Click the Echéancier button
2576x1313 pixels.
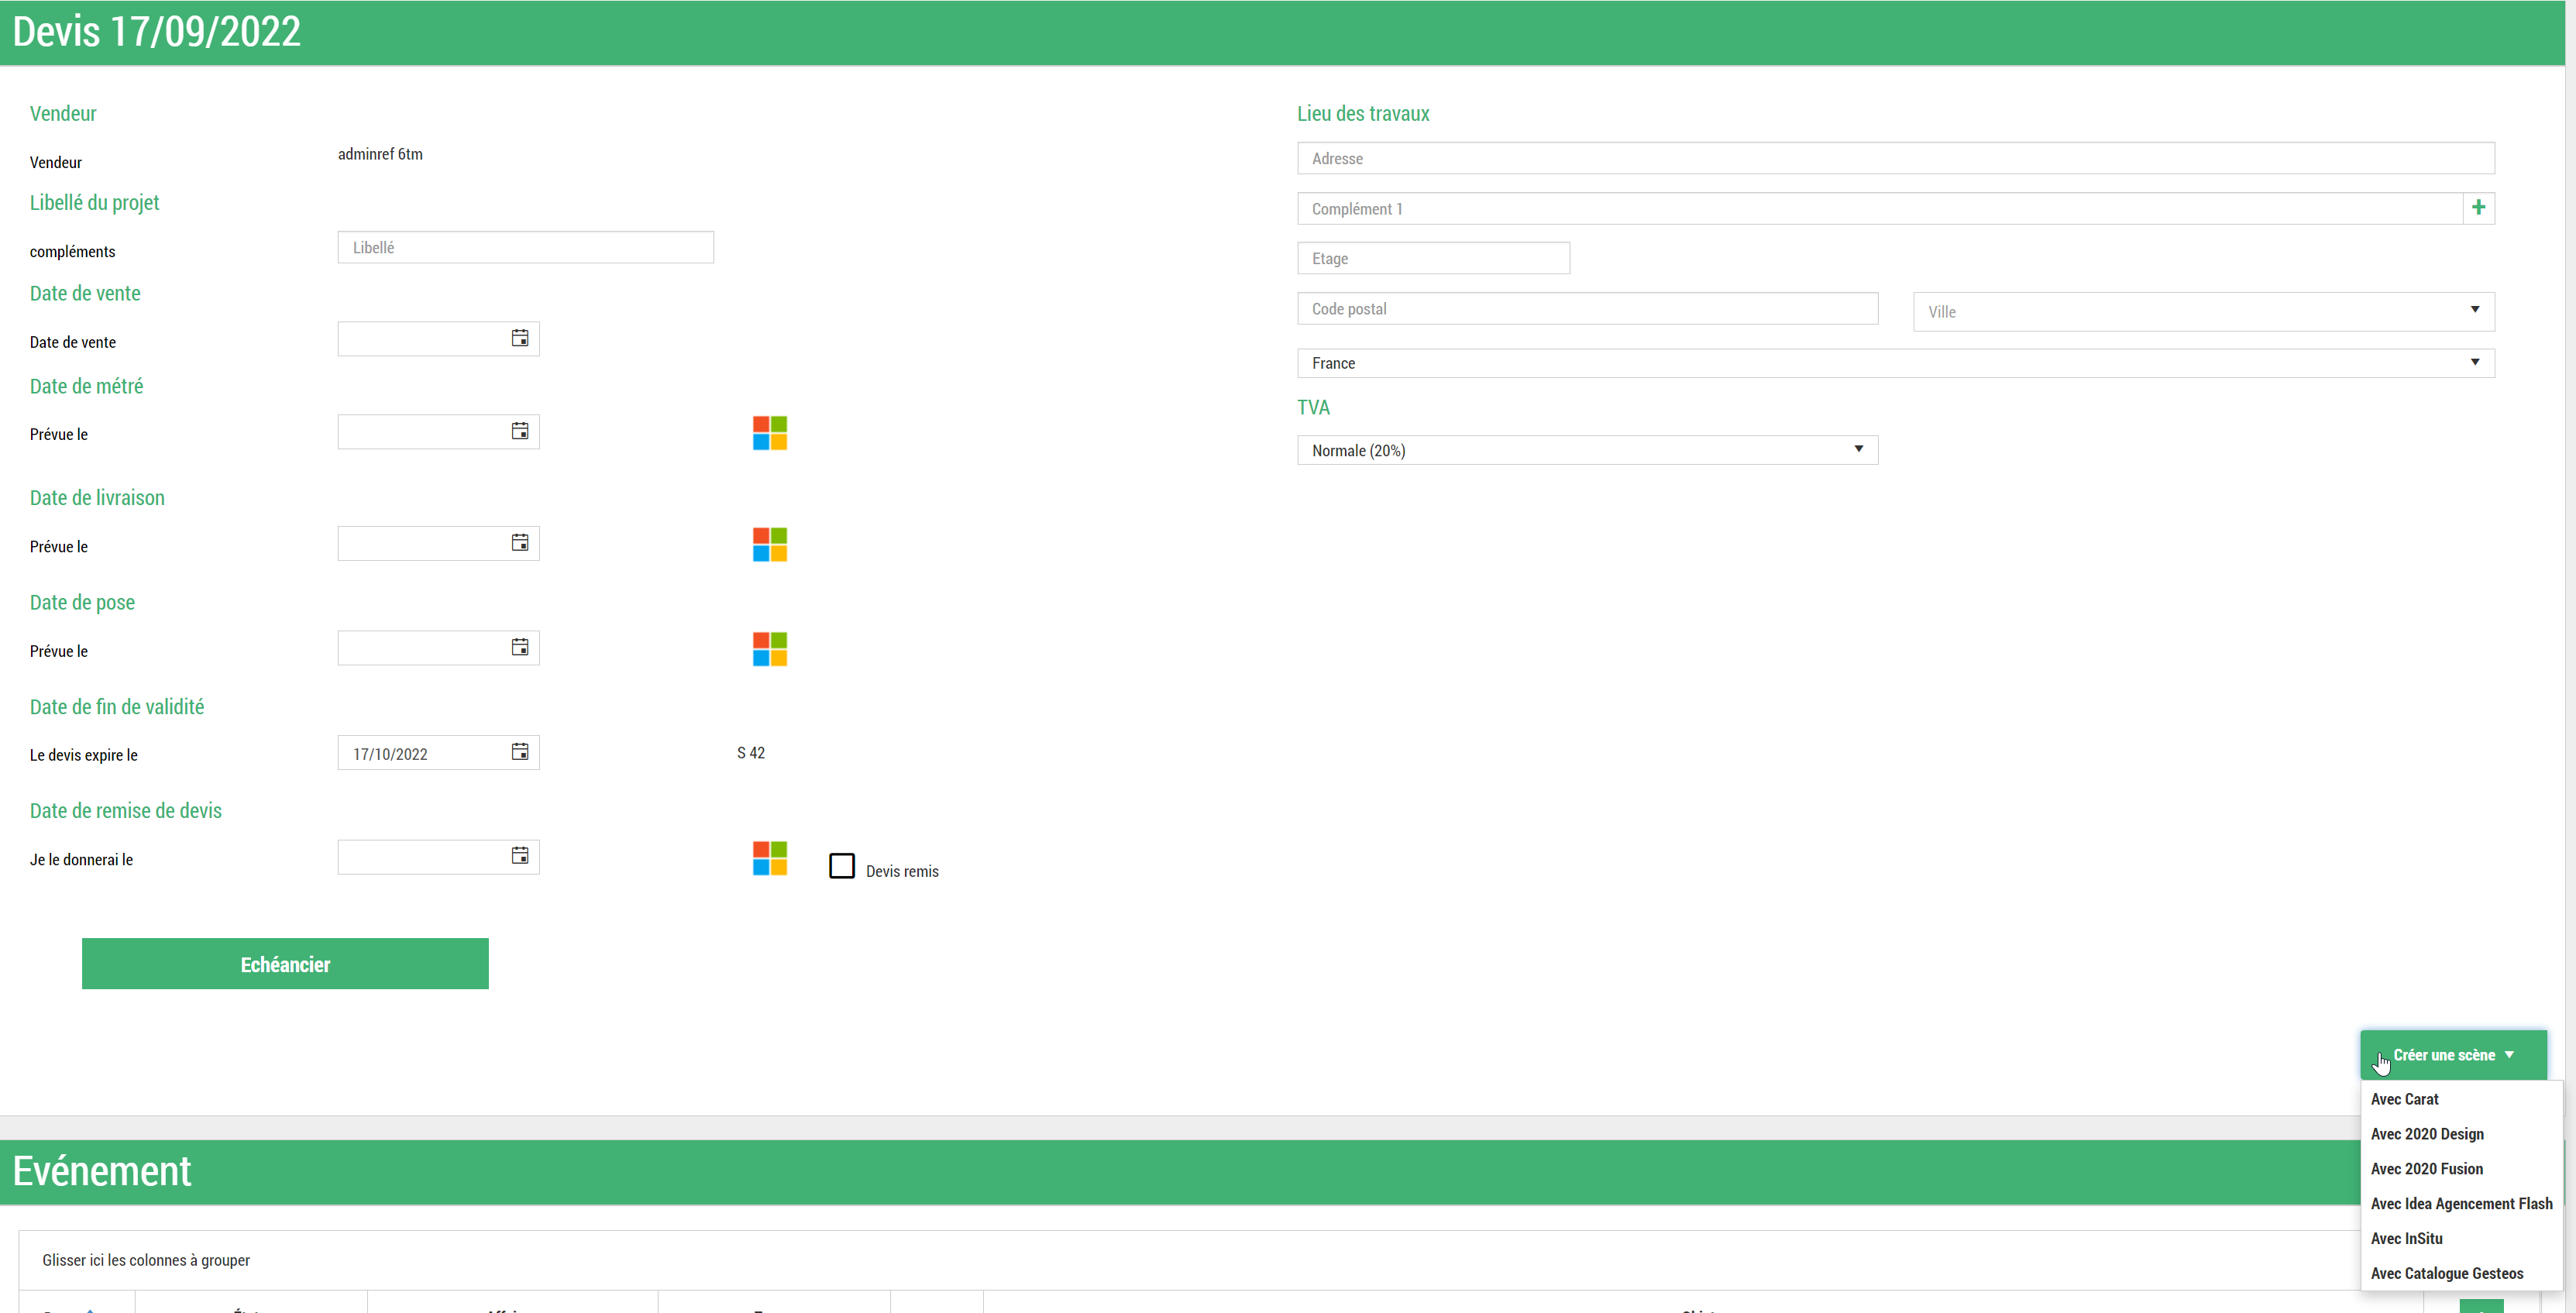[285, 964]
